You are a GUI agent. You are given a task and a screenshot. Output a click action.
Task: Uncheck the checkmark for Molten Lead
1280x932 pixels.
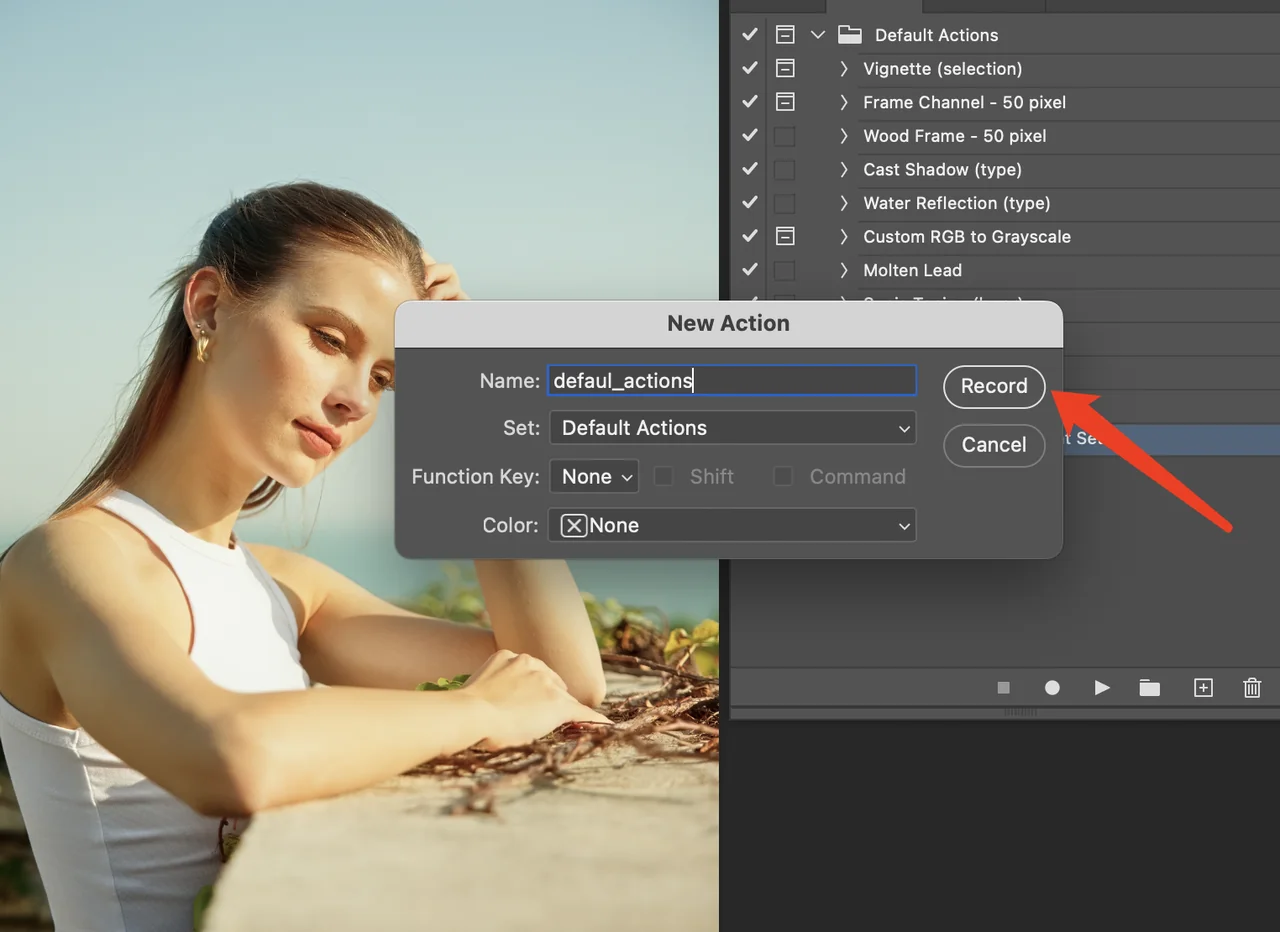[750, 270]
